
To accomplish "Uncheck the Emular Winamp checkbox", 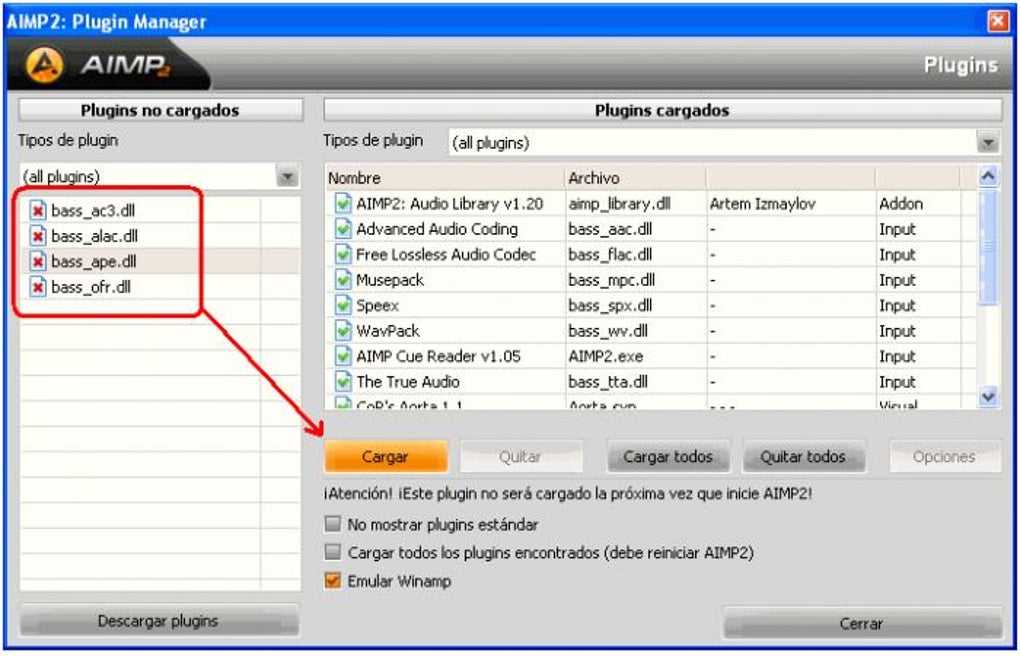I will click(x=333, y=581).
